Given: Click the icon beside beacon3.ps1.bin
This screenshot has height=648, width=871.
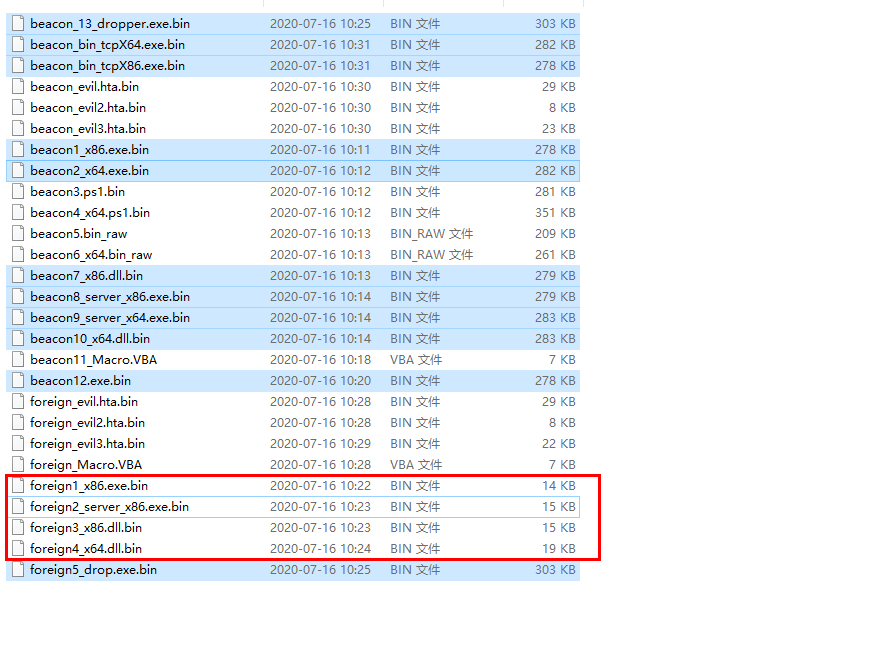Looking at the screenshot, I should tap(18, 191).
